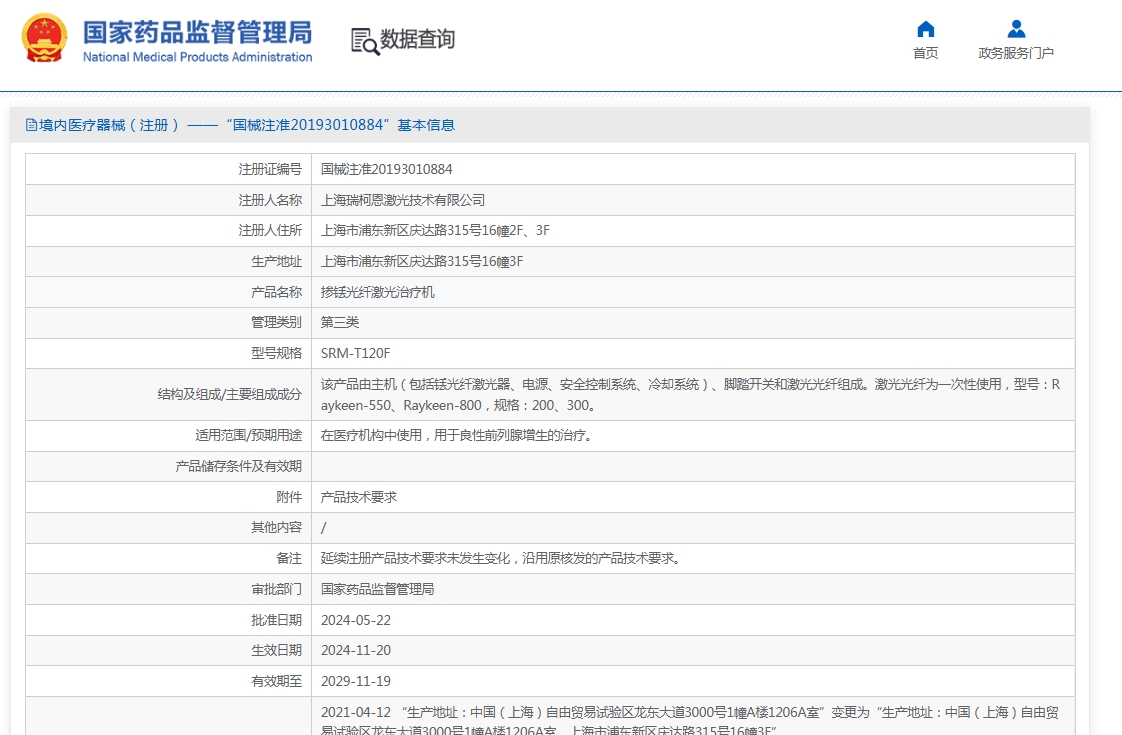Click the 数据查询 heading text

coord(417,39)
